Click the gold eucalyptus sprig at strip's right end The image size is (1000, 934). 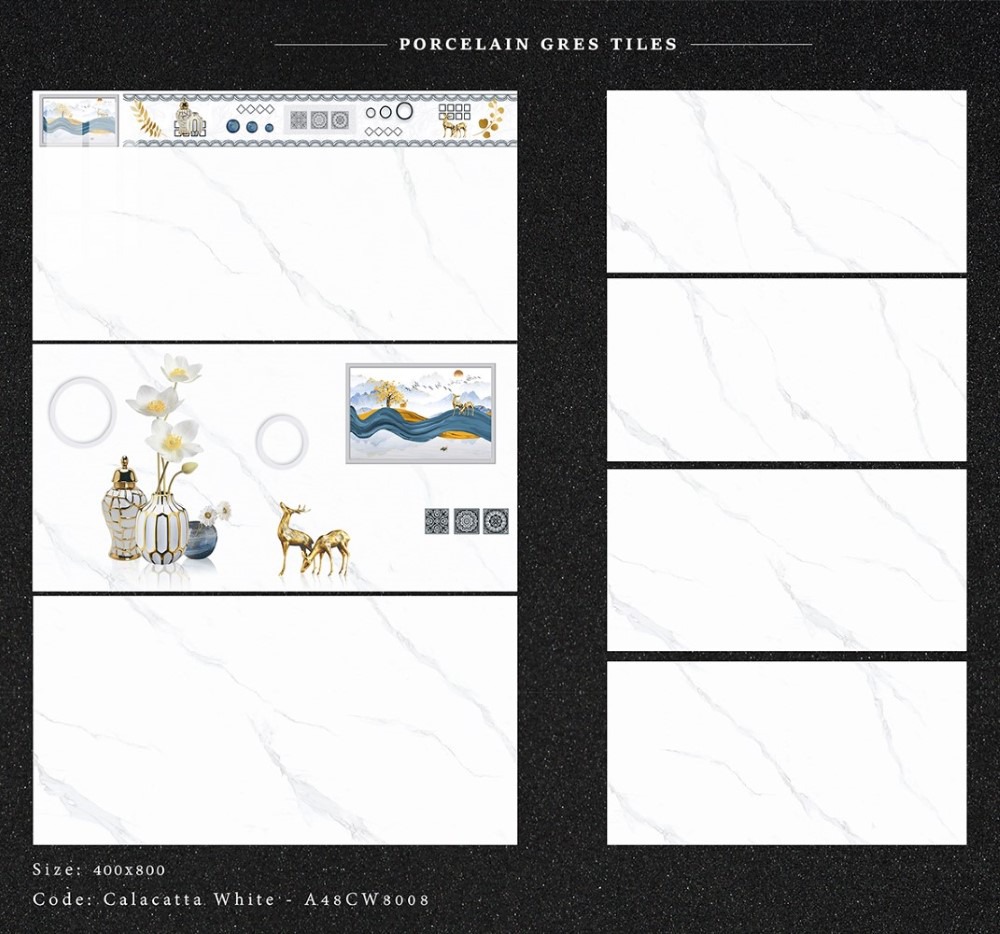[x=491, y=119]
